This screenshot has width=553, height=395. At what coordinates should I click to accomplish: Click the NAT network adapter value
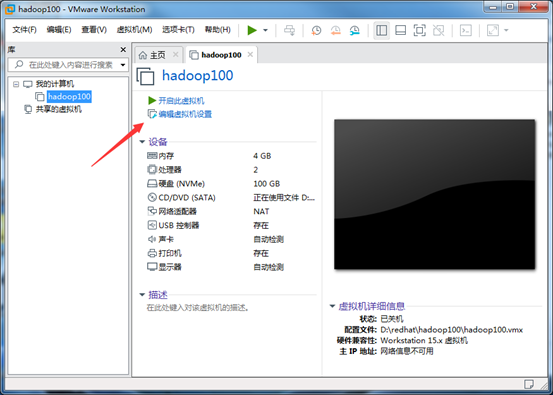(x=261, y=211)
